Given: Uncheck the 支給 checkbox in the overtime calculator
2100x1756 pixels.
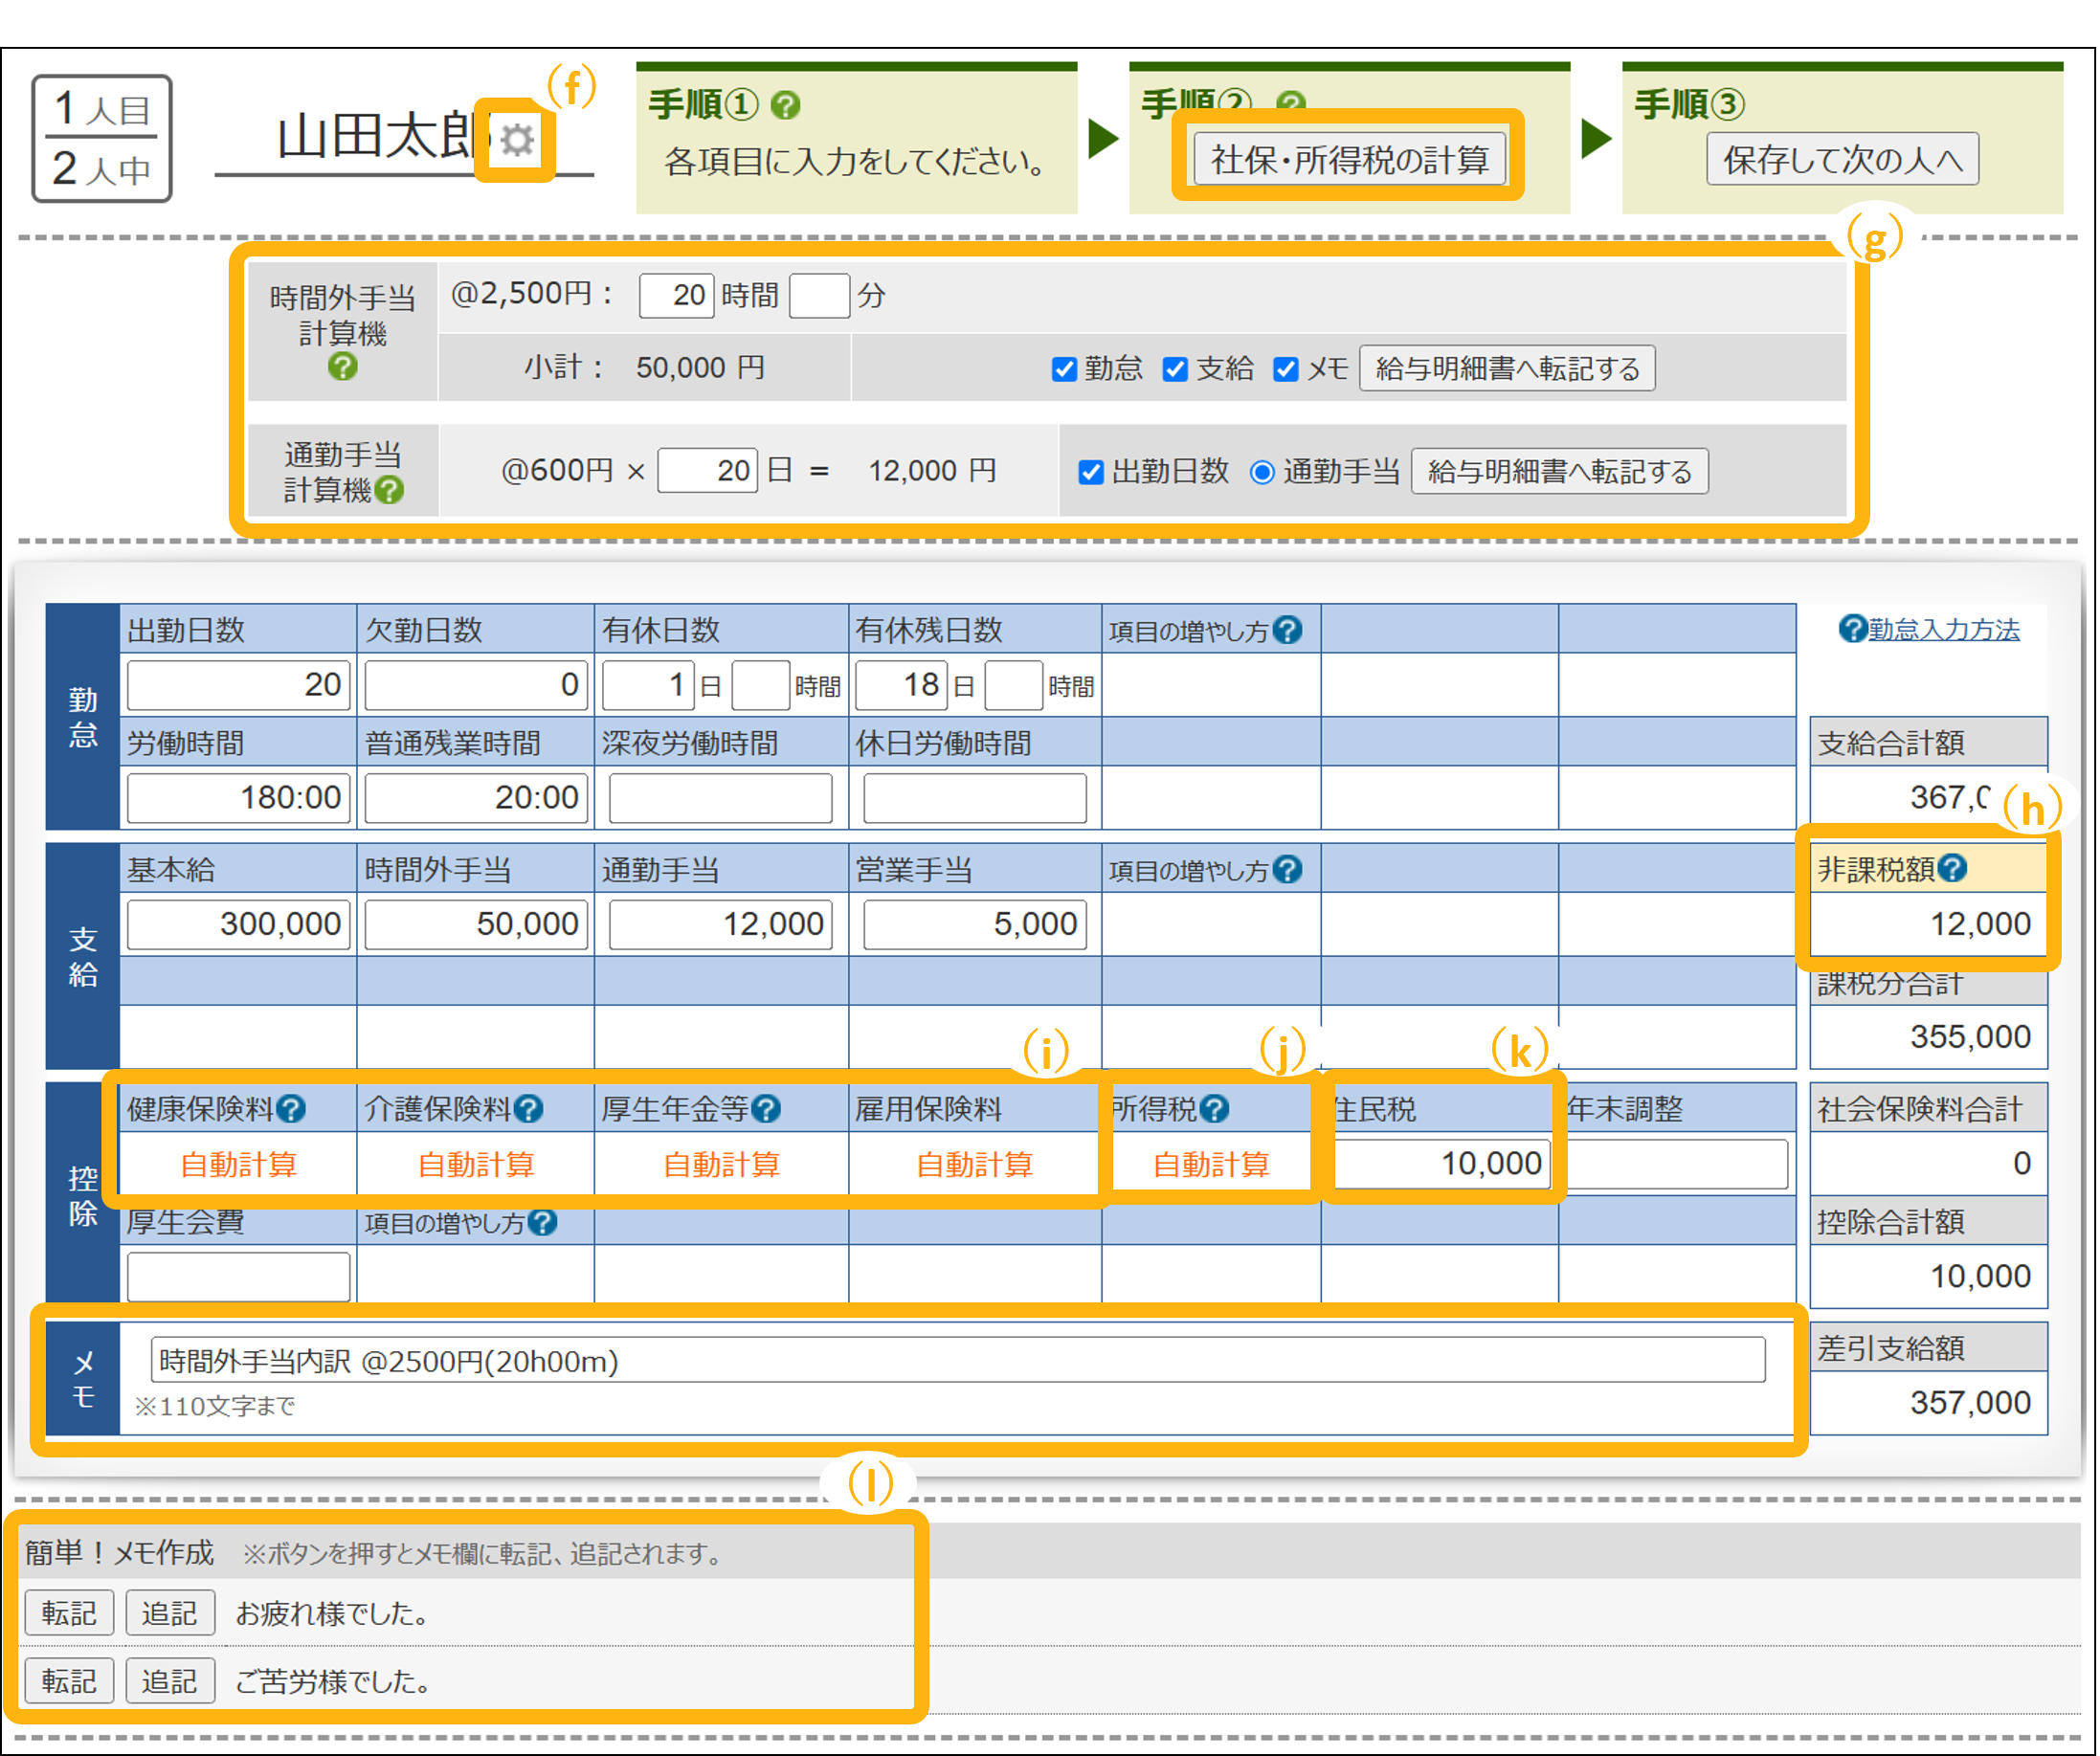Looking at the screenshot, I should tap(1175, 369).
